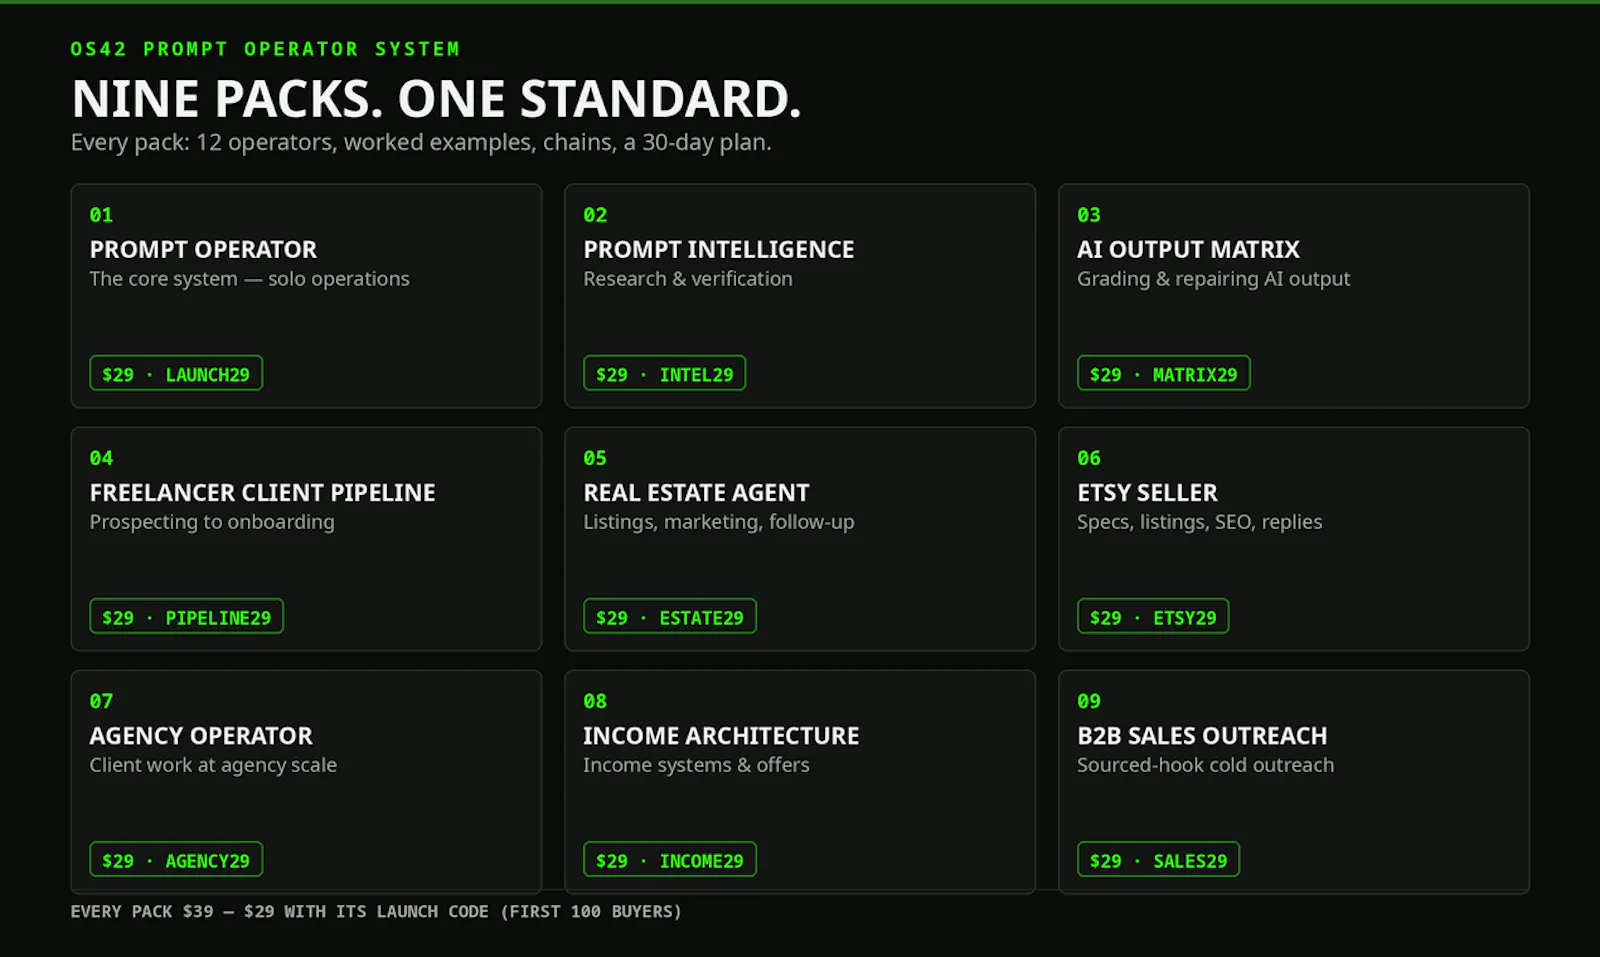The image size is (1600, 957).
Task: Select the FREELANCER CLIENT PIPELINE title
Action: 262,492
